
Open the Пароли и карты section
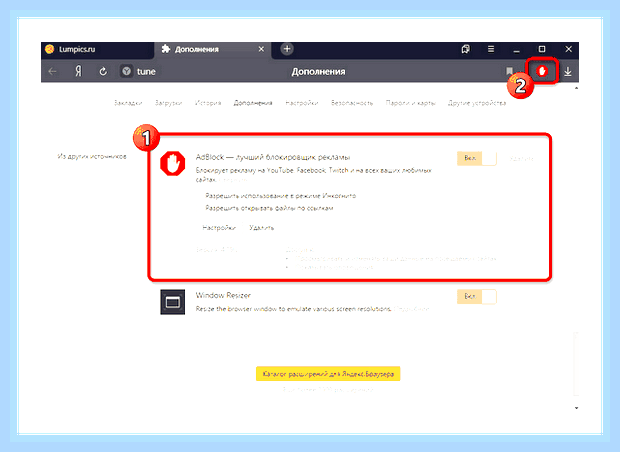(x=410, y=103)
